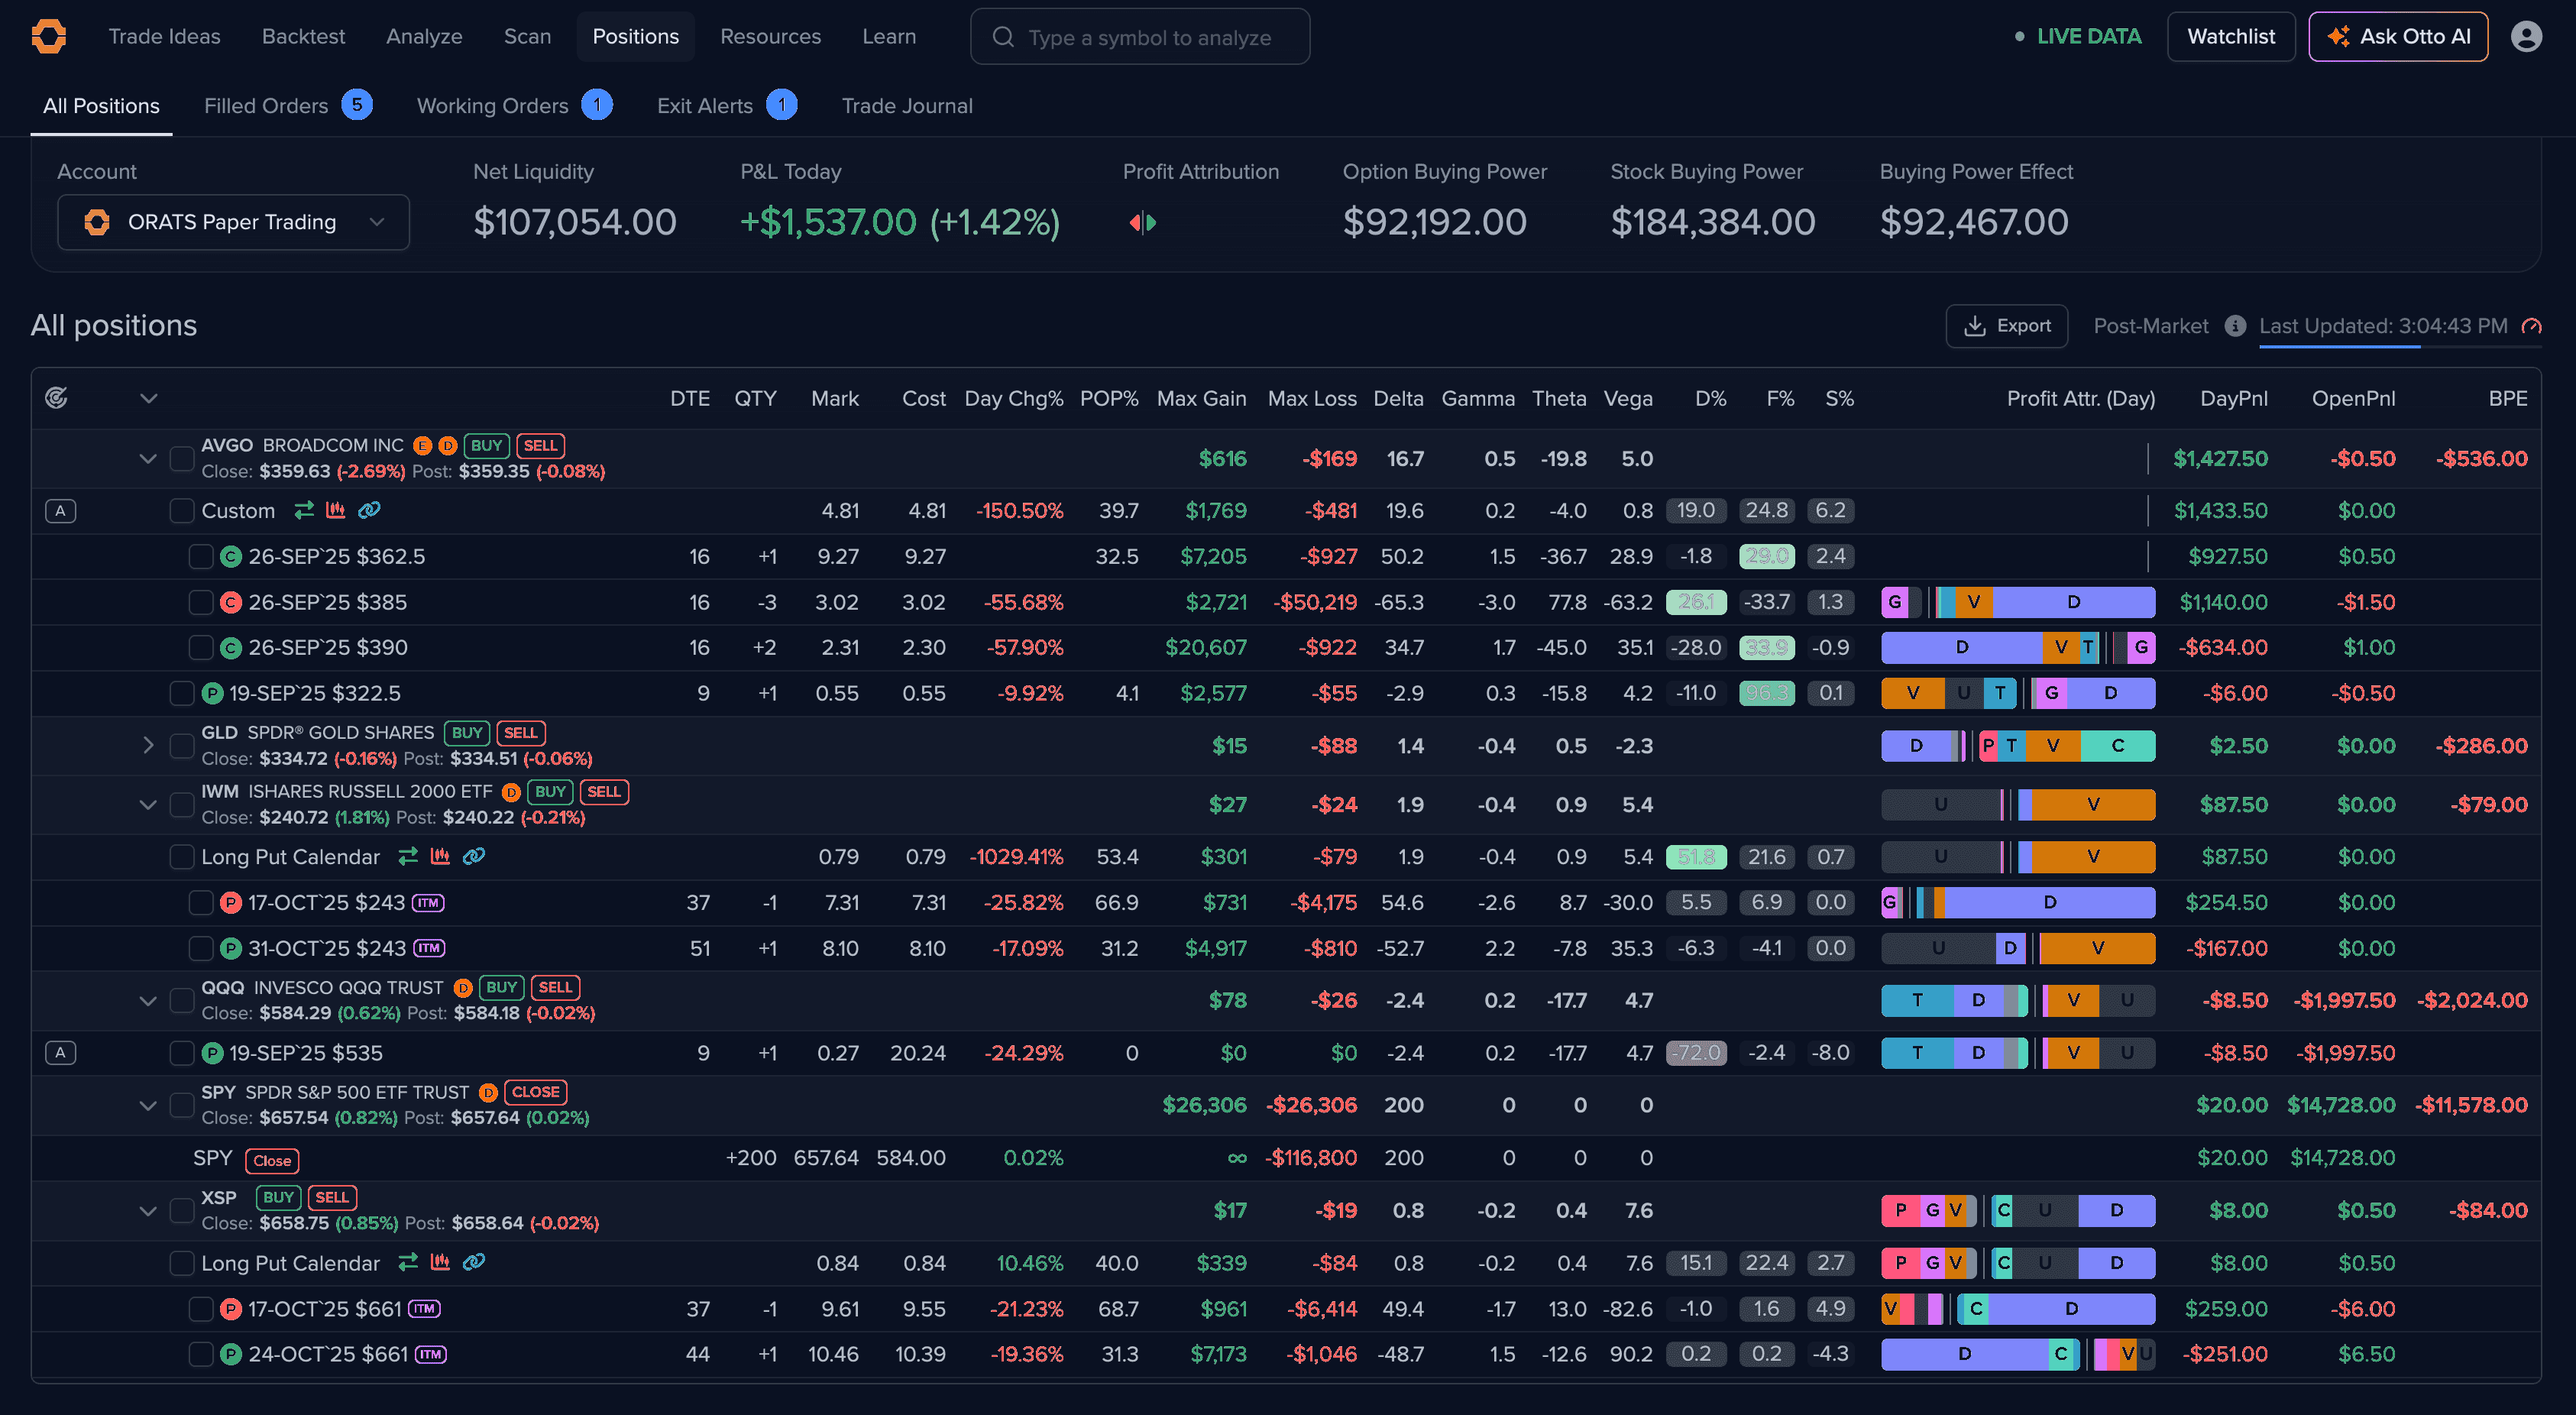
Task: Click the target icon in table header
Action: point(57,398)
